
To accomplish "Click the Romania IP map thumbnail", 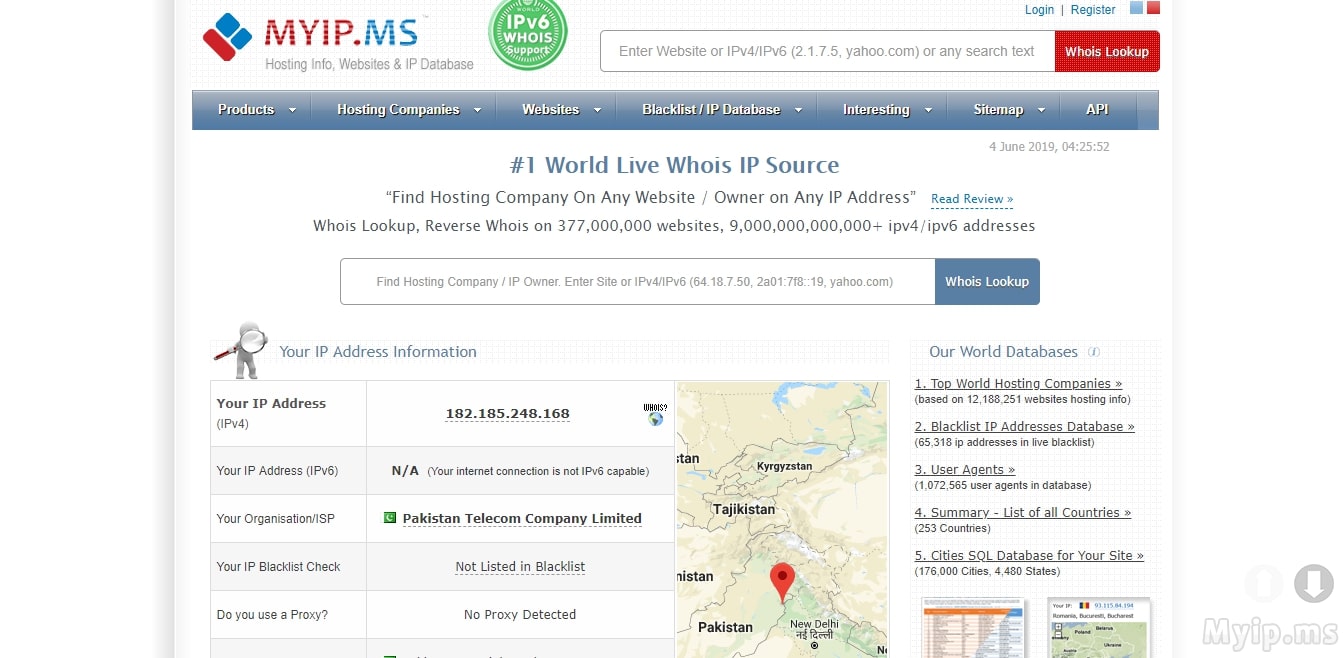I will point(1099,628).
